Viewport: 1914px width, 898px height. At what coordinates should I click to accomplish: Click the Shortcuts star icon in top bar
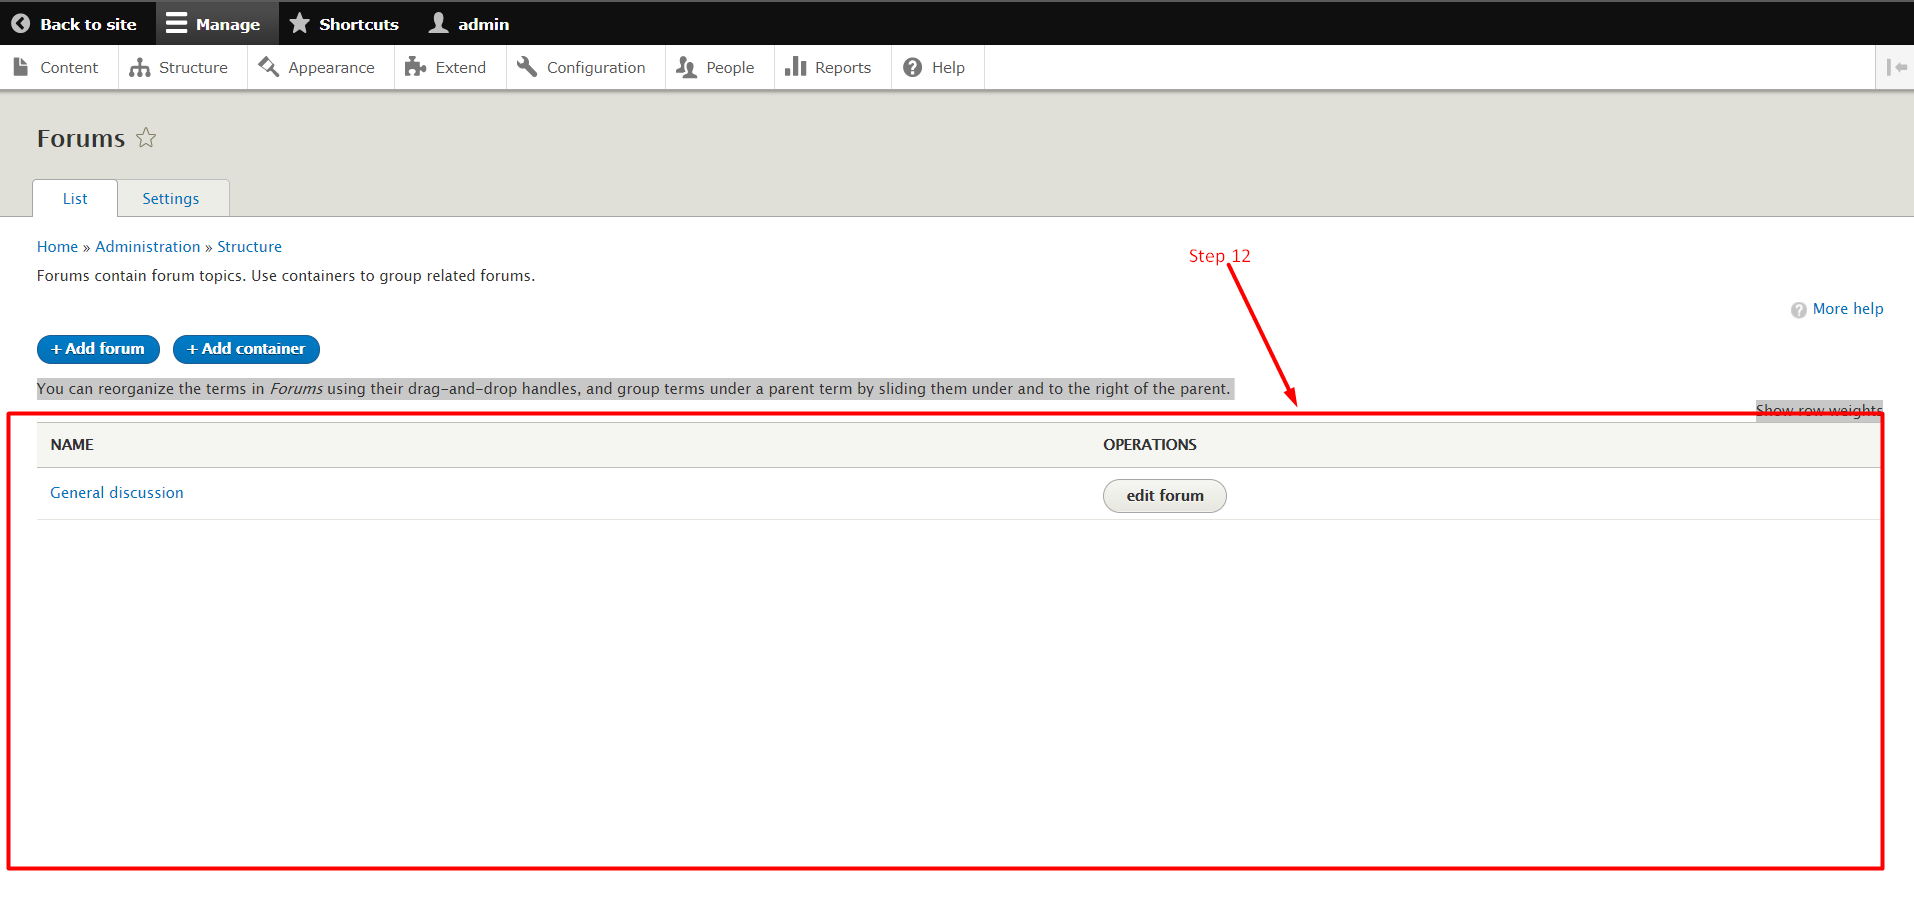tap(299, 23)
